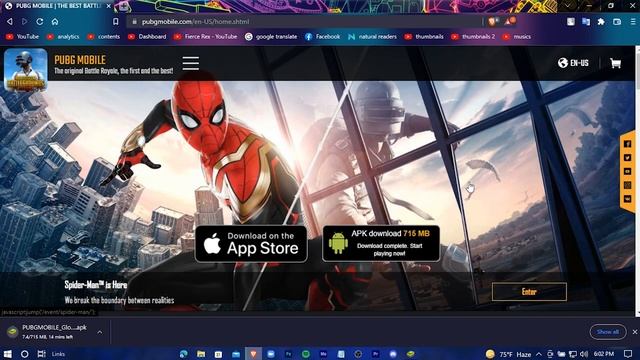The width and height of the screenshot is (640, 360).
Task: Open Premiere Pro from the taskbar
Action: 376,354
